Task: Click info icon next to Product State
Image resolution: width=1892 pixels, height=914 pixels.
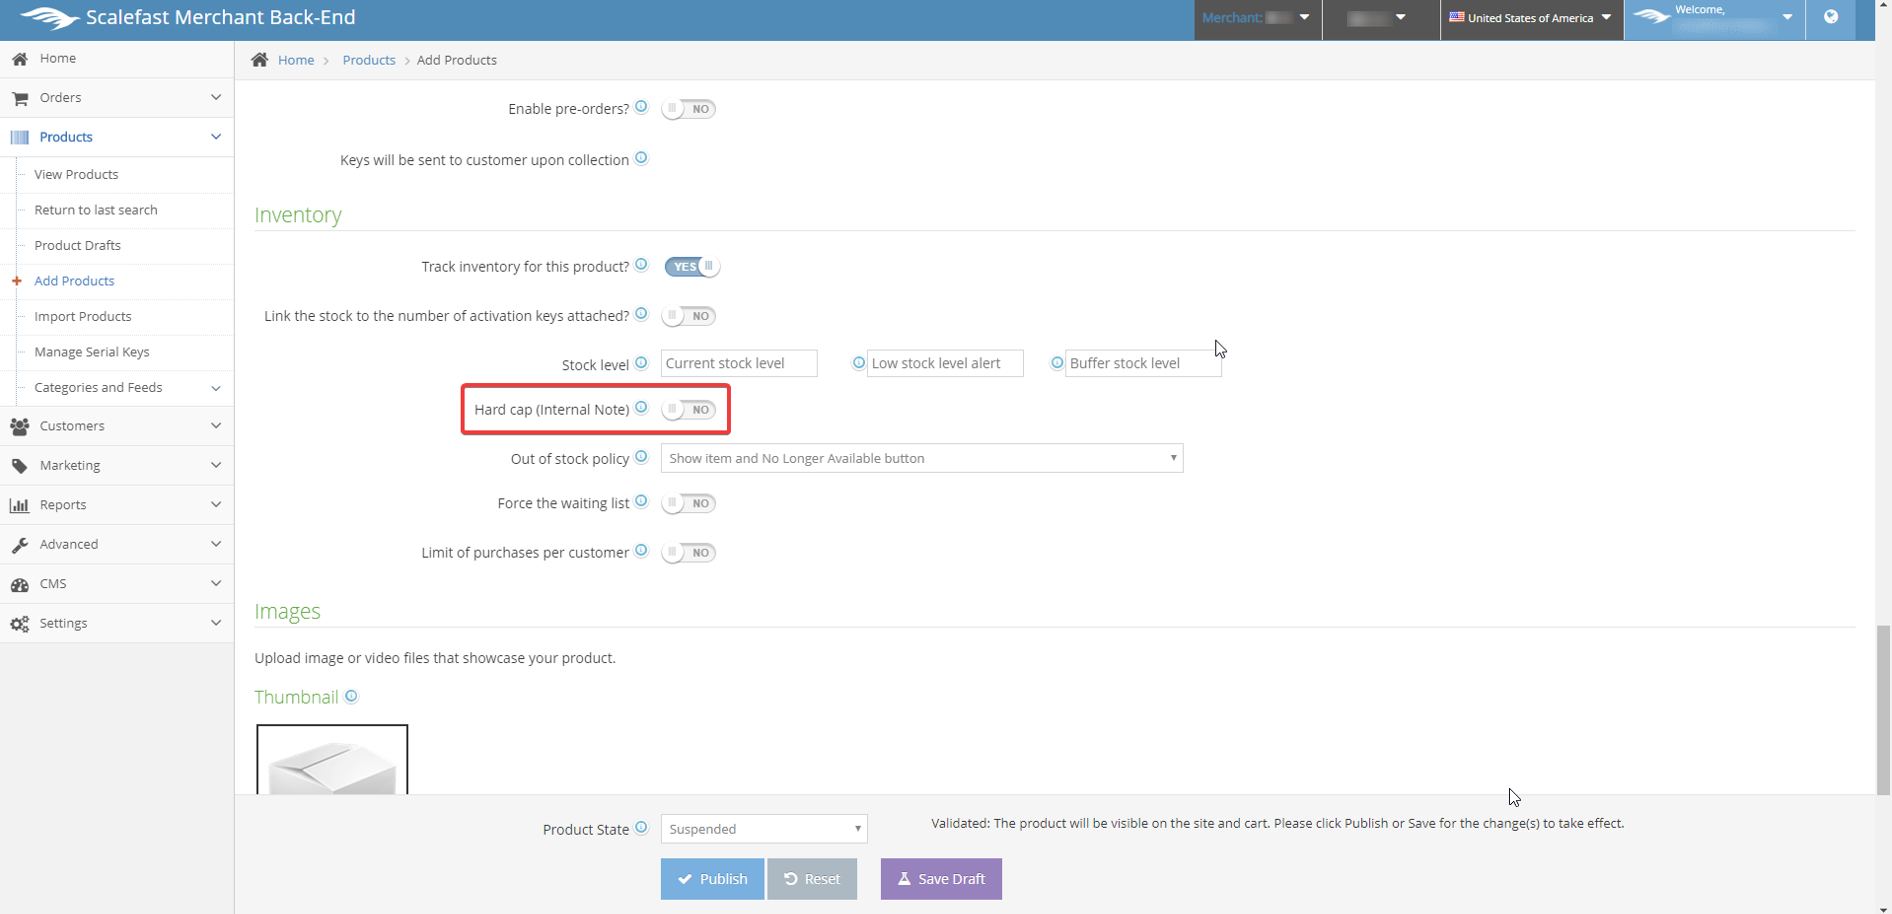Action: click(641, 828)
